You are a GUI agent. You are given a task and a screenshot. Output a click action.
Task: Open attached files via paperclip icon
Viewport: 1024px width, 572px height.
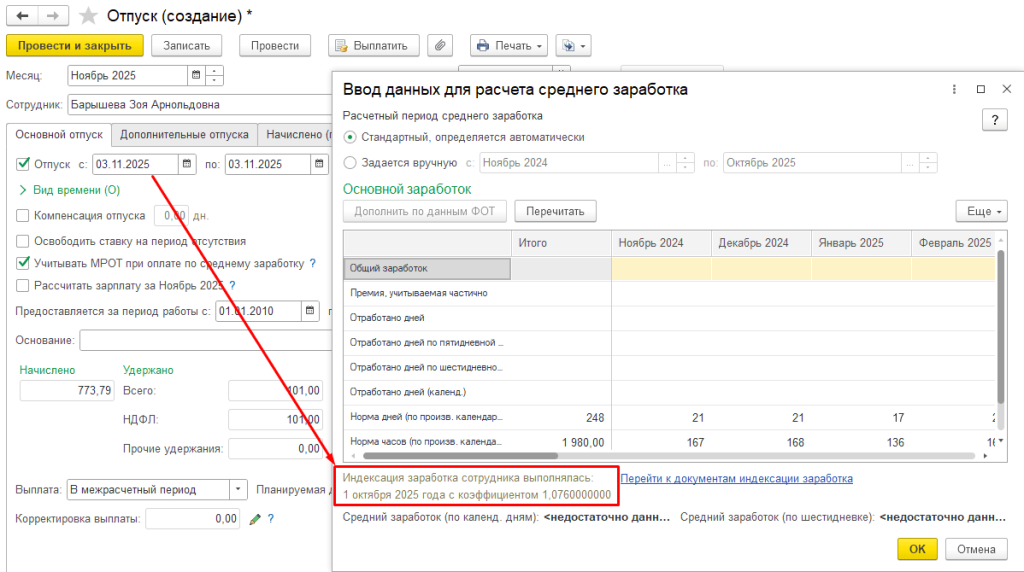coord(440,46)
